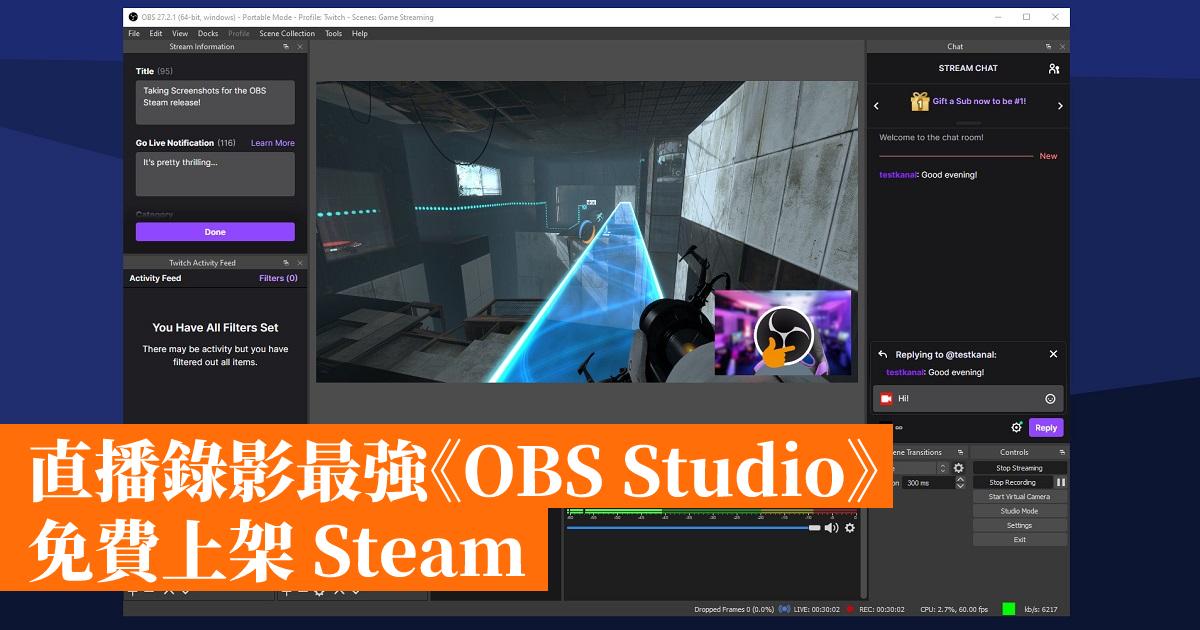Open audio mixer source gear settings
The height and width of the screenshot is (630, 1200).
(850, 528)
